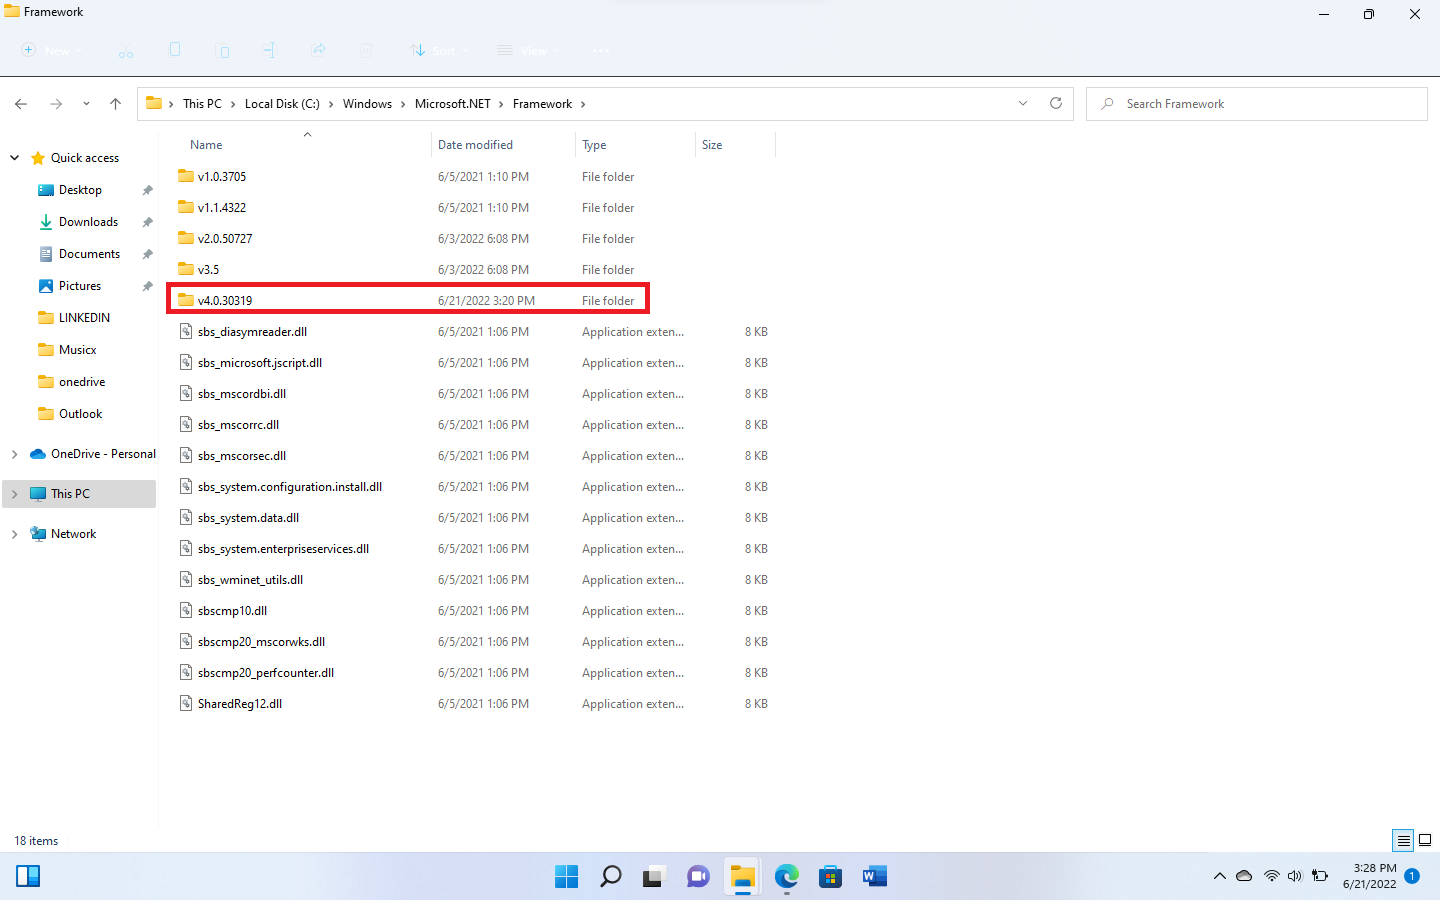
Task: Select the v4.0.30319 folder
Action: pos(225,301)
